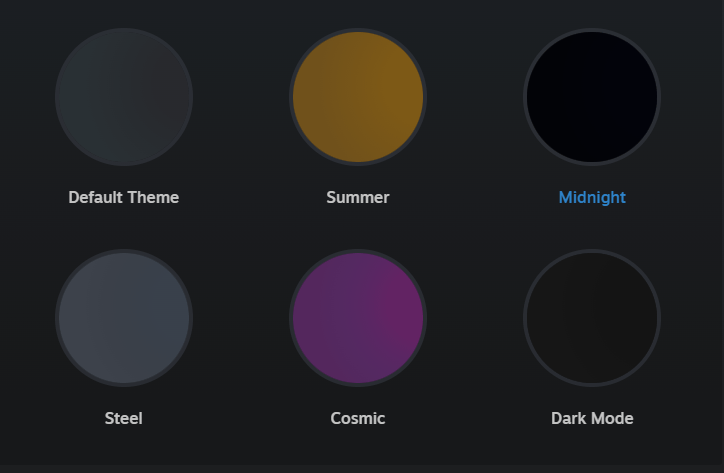Choose the purple Cosmic theme circle
Image resolution: width=724 pixels, height=473 pixels.
[x=358, y=318]
